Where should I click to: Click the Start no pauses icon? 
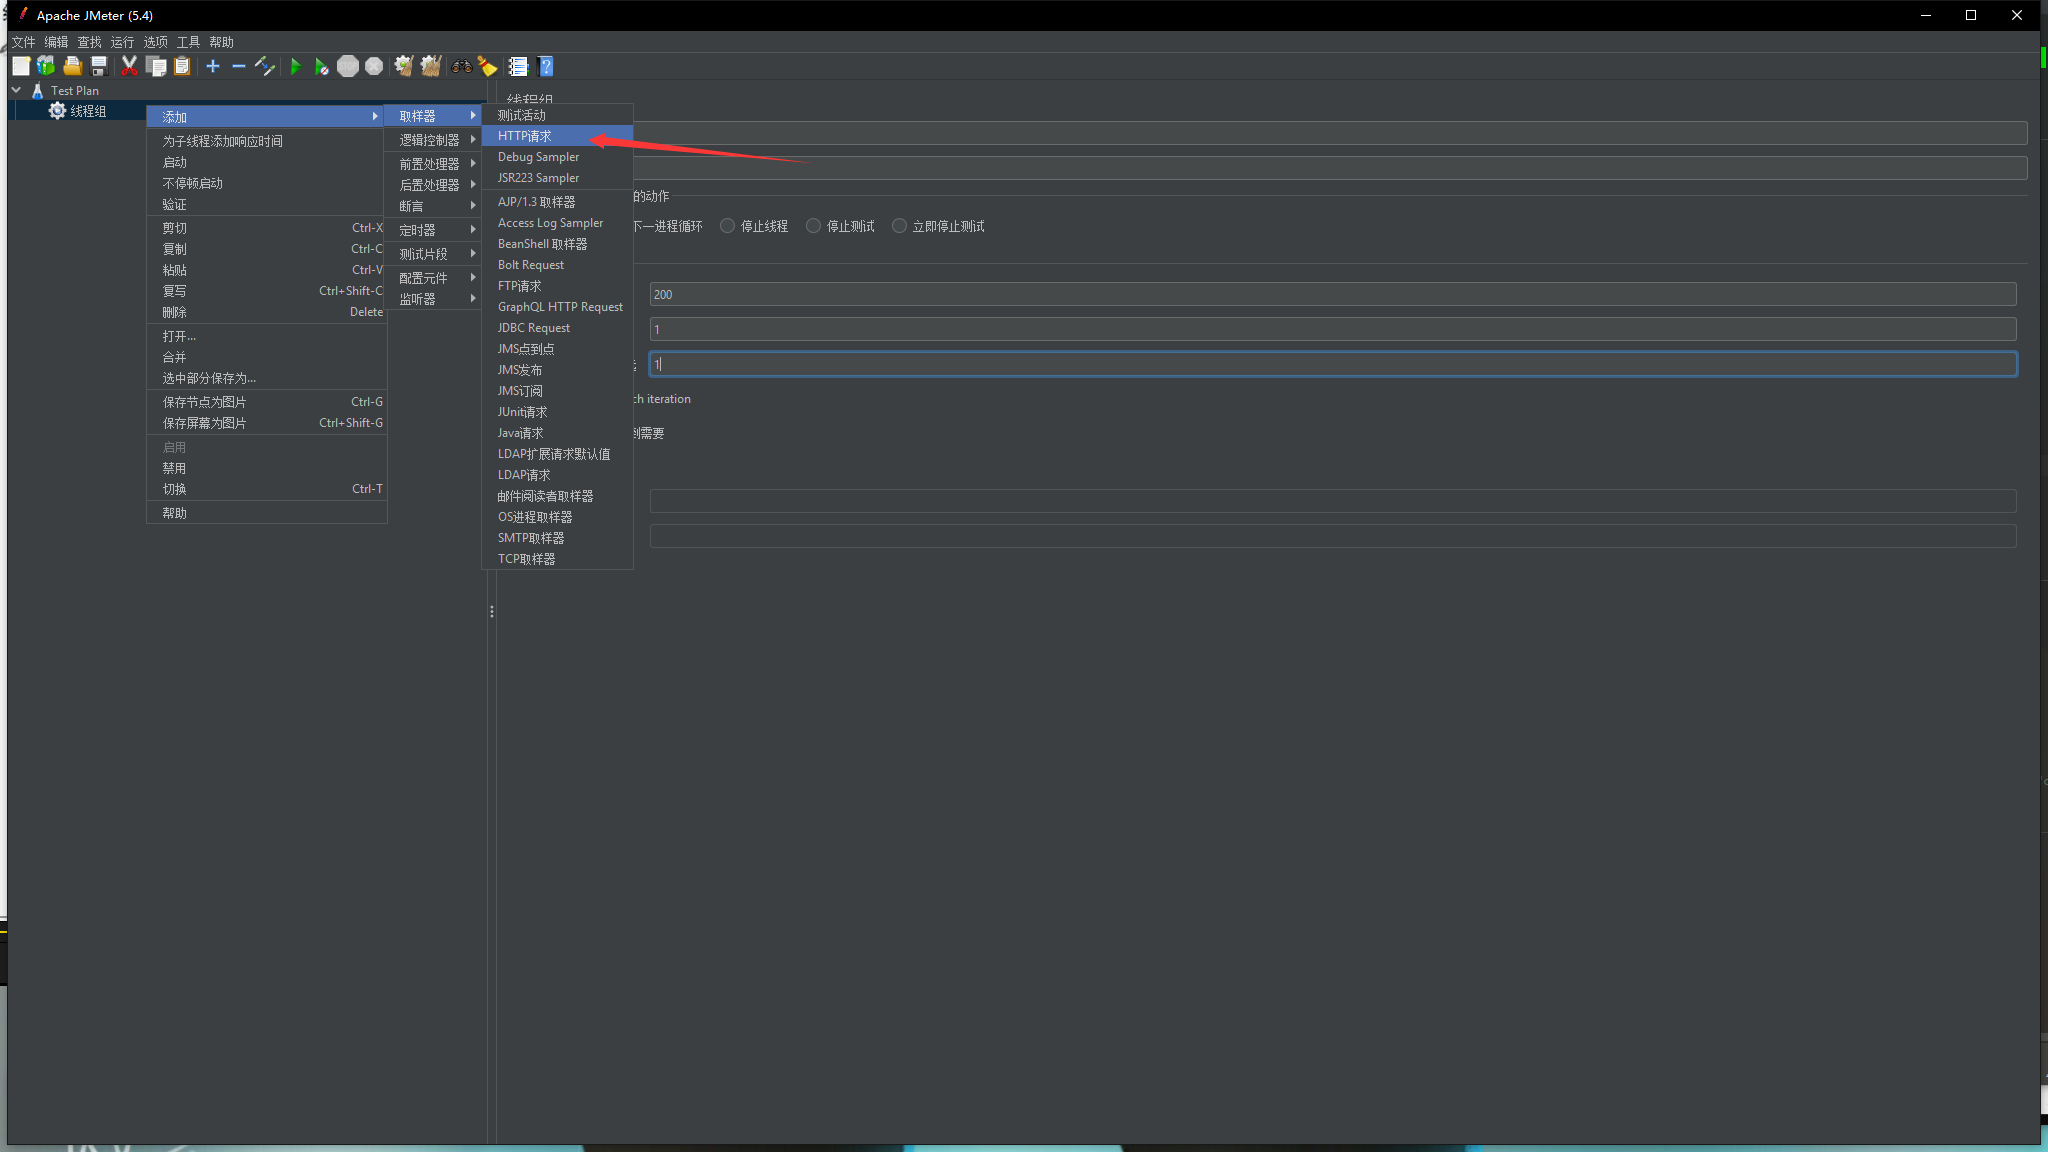pos(321,66)
